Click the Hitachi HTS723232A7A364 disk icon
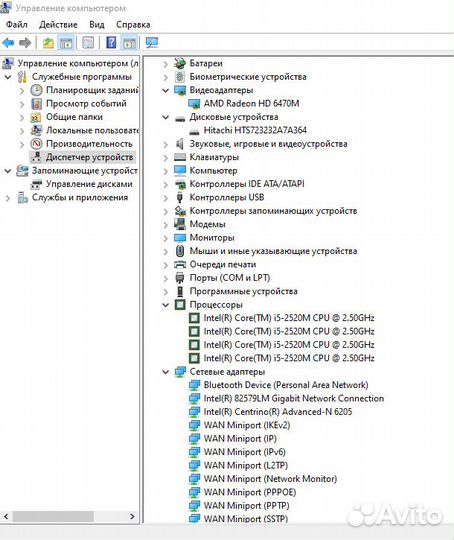 click(x=194, y=131)
